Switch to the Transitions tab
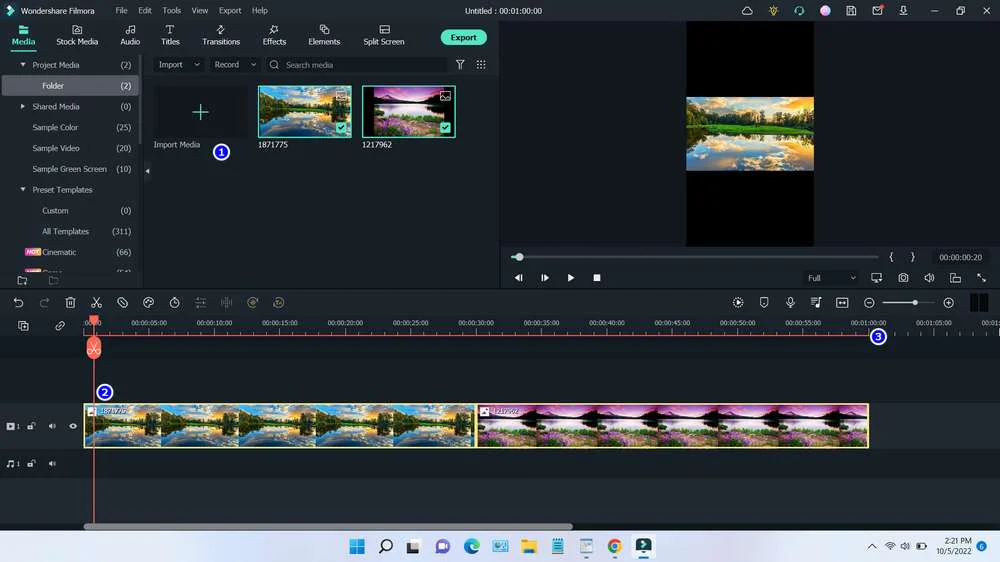This screenshot has width=1000, height=562. (221, 35)
